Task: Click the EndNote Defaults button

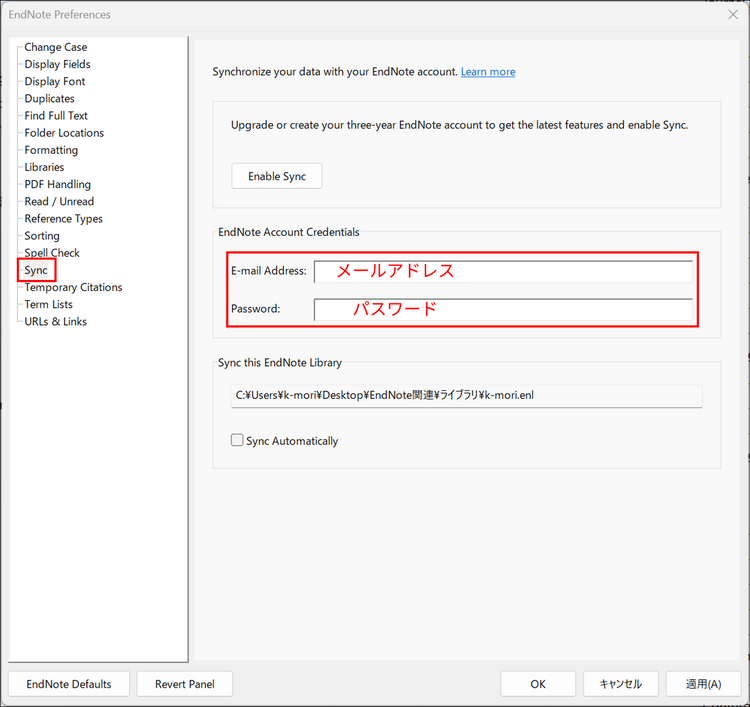Action: [x=69, y=684]
